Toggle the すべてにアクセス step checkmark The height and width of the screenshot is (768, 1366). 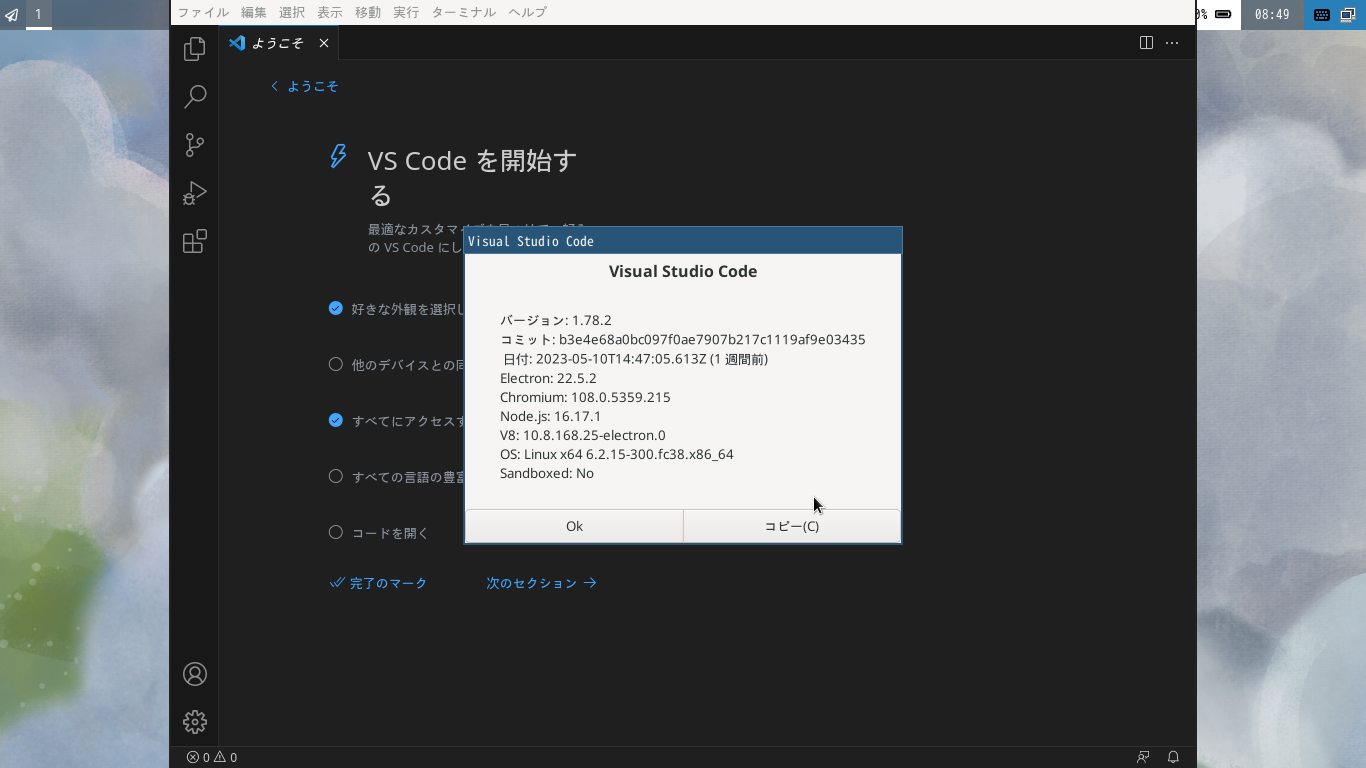coord(336,420)
